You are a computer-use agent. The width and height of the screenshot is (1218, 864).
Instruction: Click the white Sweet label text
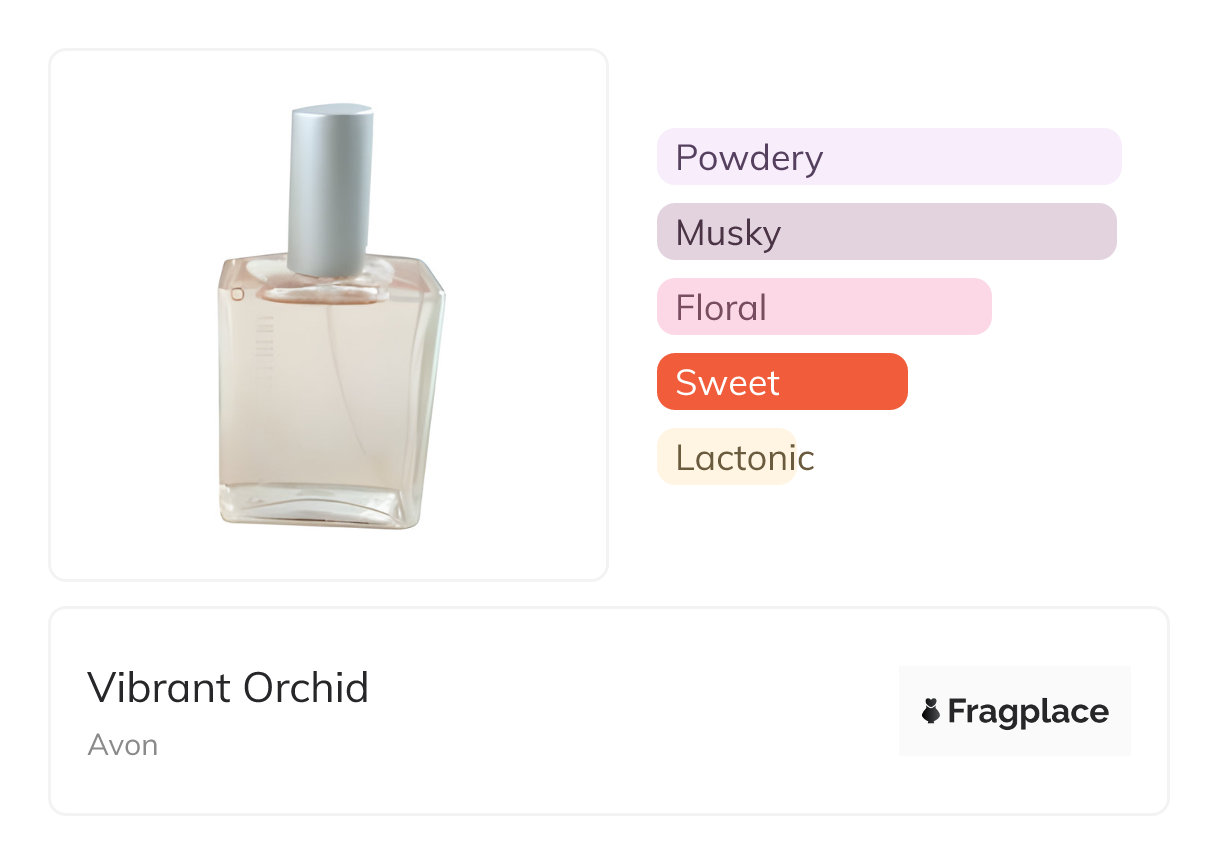pos(727,383)
